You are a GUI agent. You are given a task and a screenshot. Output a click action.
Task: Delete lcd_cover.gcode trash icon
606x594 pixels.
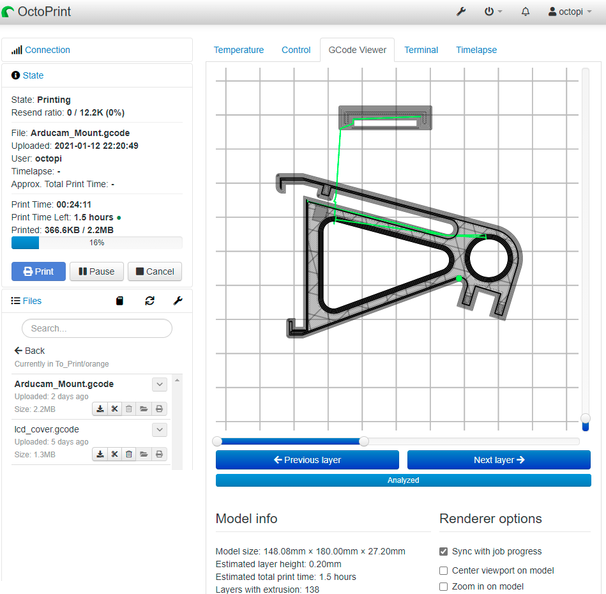(129, 454)
